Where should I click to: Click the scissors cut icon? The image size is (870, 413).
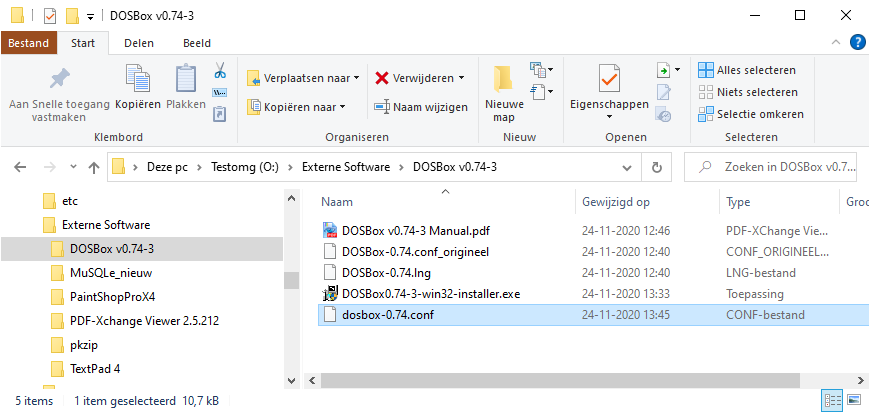coord(220,70)
